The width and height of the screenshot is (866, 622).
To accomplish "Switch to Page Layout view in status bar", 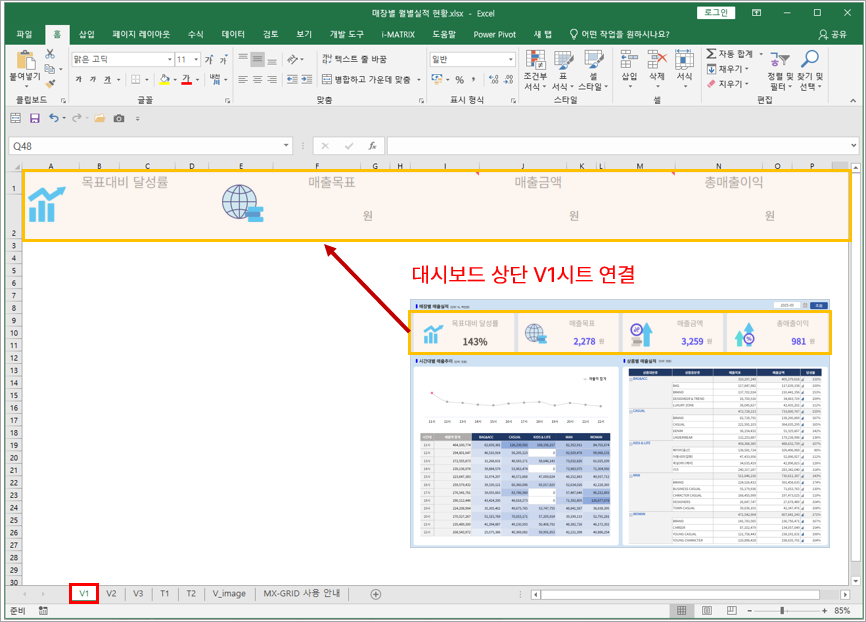I will [x=705, y=610].
